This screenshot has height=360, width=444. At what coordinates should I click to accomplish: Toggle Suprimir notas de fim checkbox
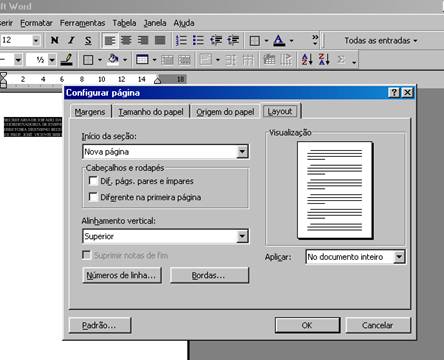tap(86, 255)
